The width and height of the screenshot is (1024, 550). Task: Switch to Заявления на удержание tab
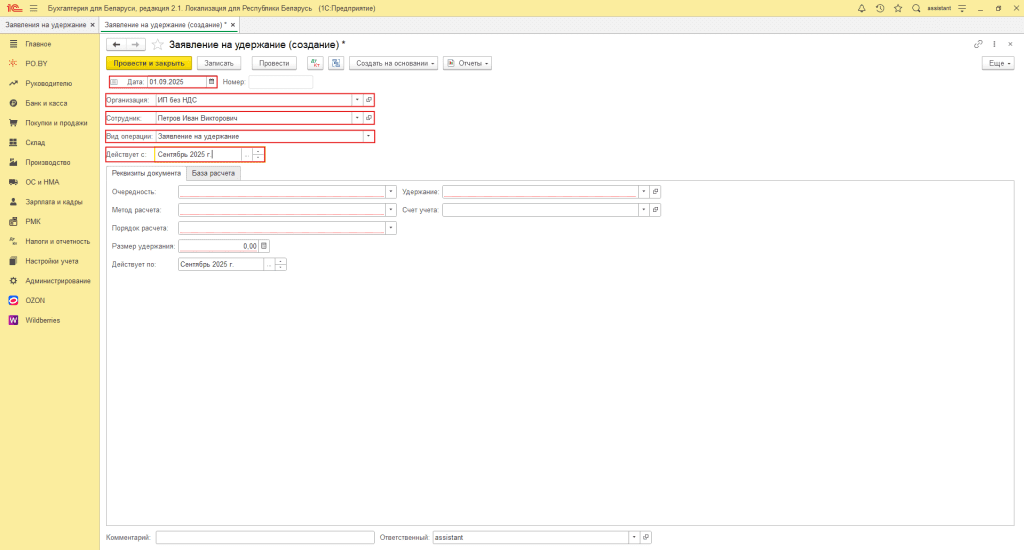pyautogui.click(x=46, y=25)
